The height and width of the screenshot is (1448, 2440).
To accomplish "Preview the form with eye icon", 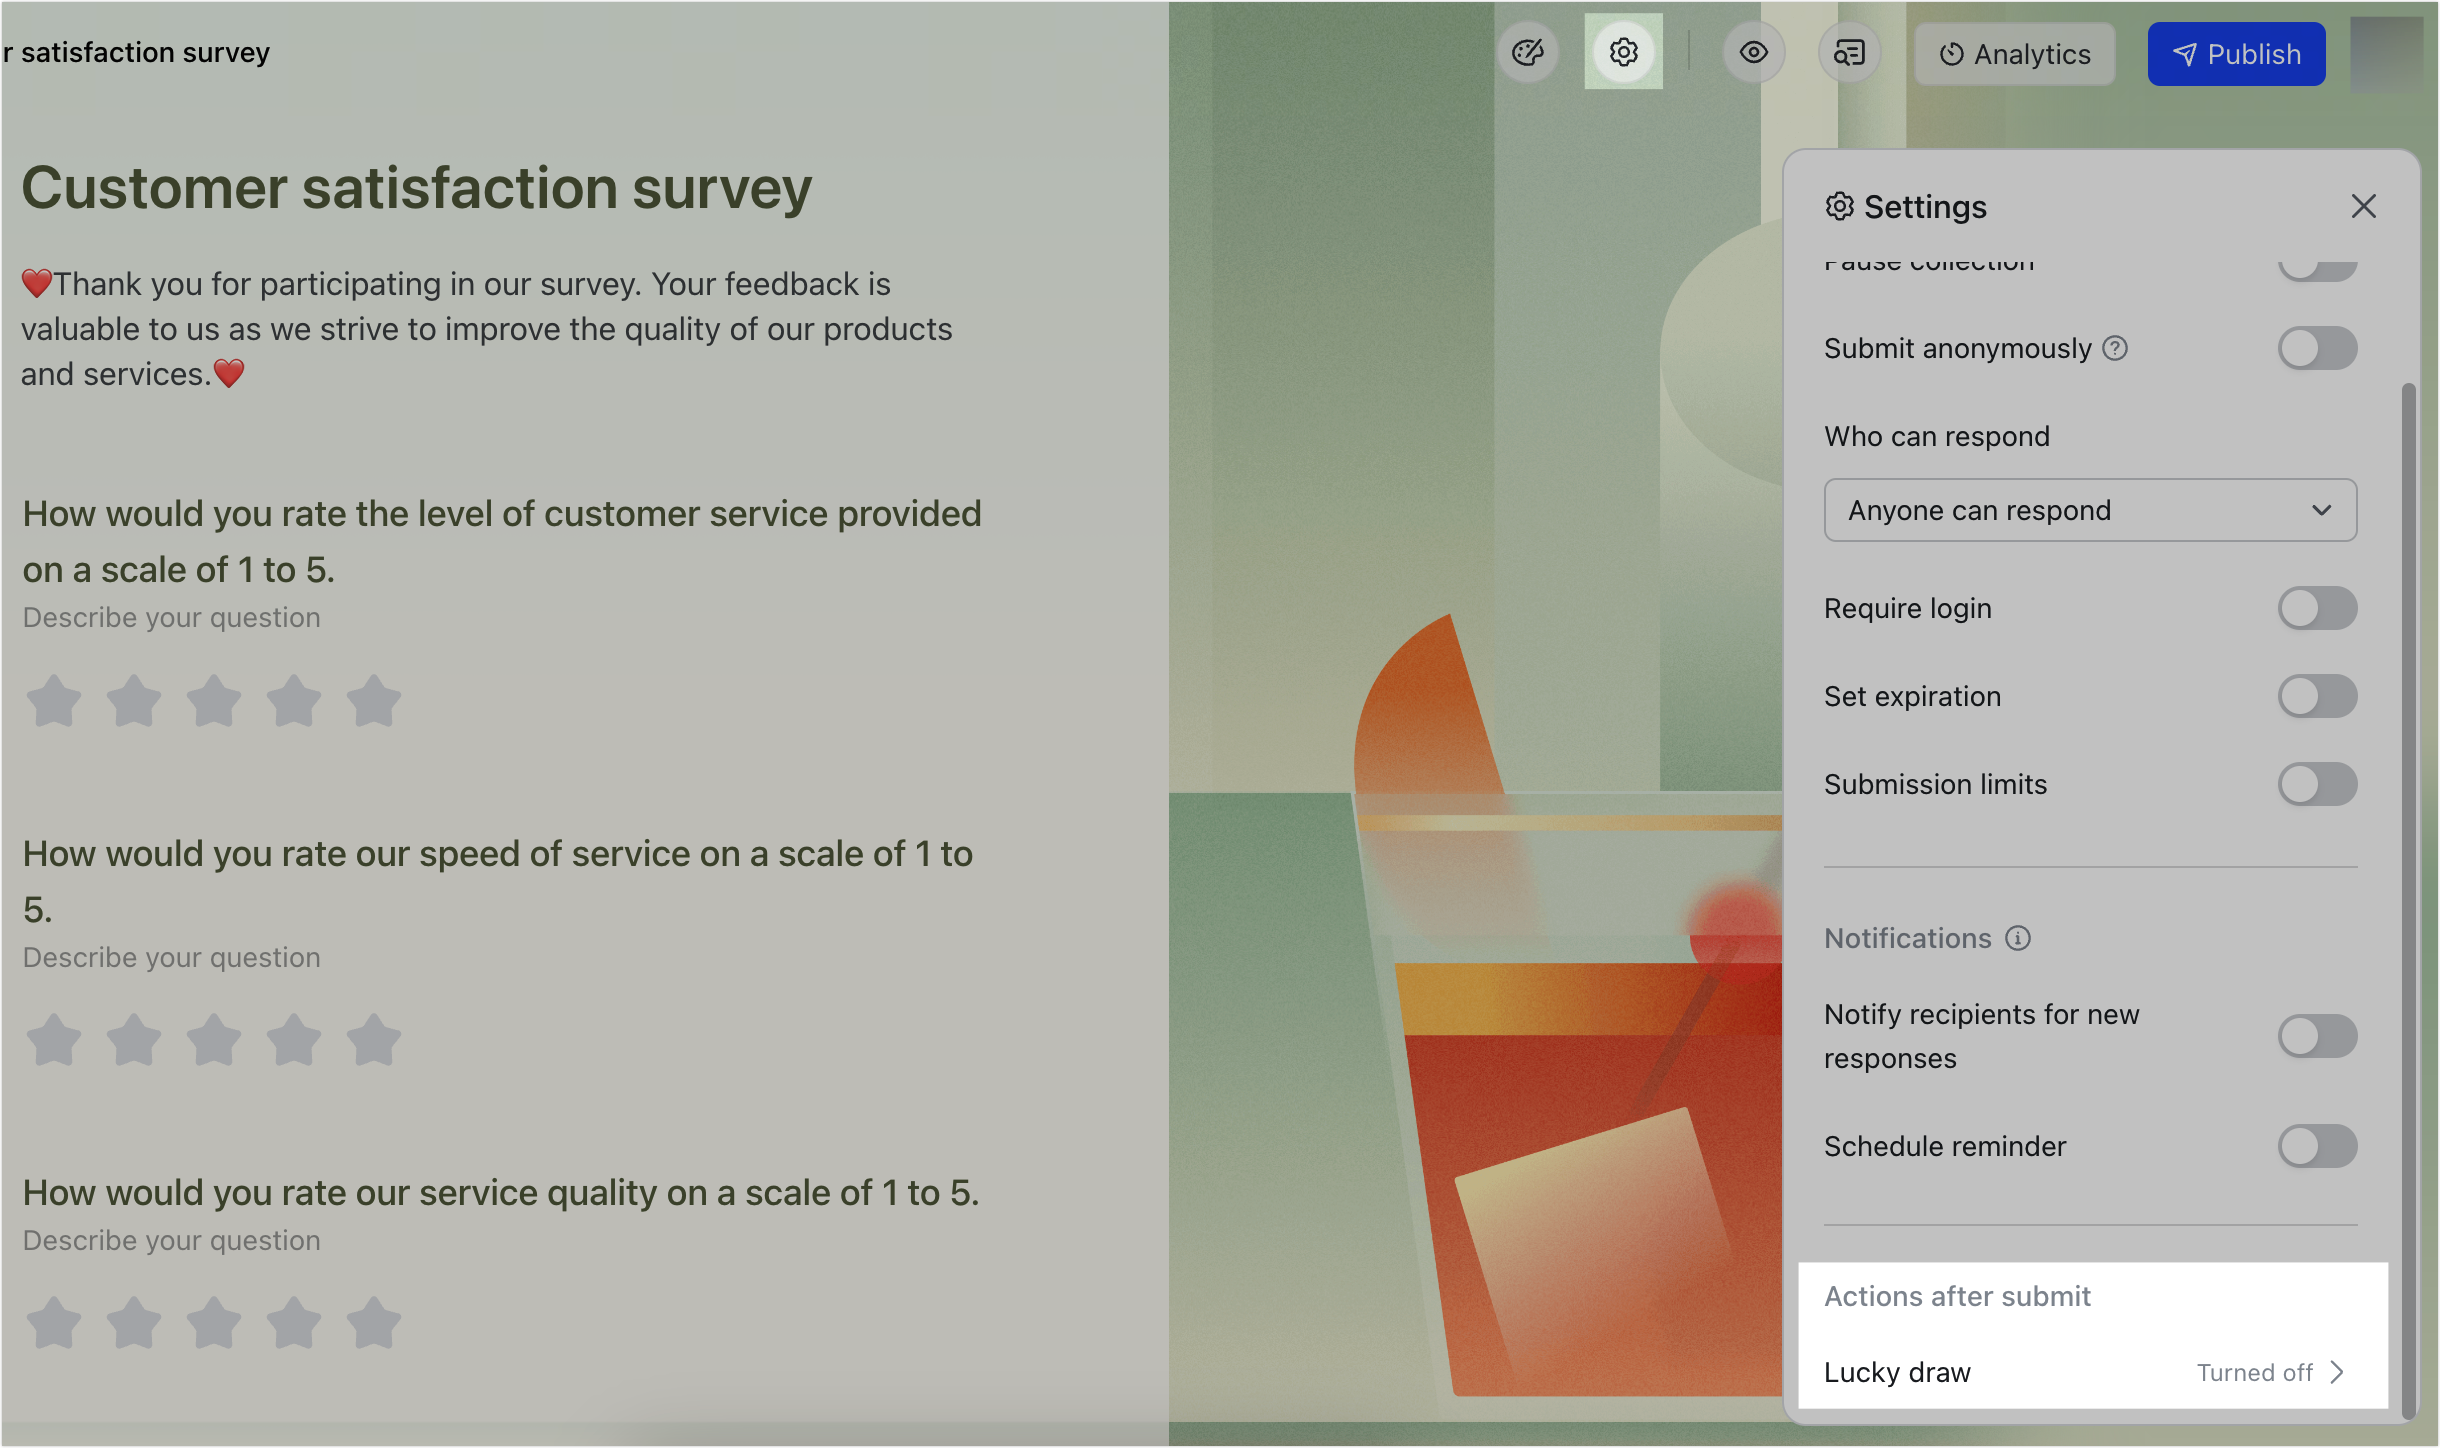I will point(1753,52).
